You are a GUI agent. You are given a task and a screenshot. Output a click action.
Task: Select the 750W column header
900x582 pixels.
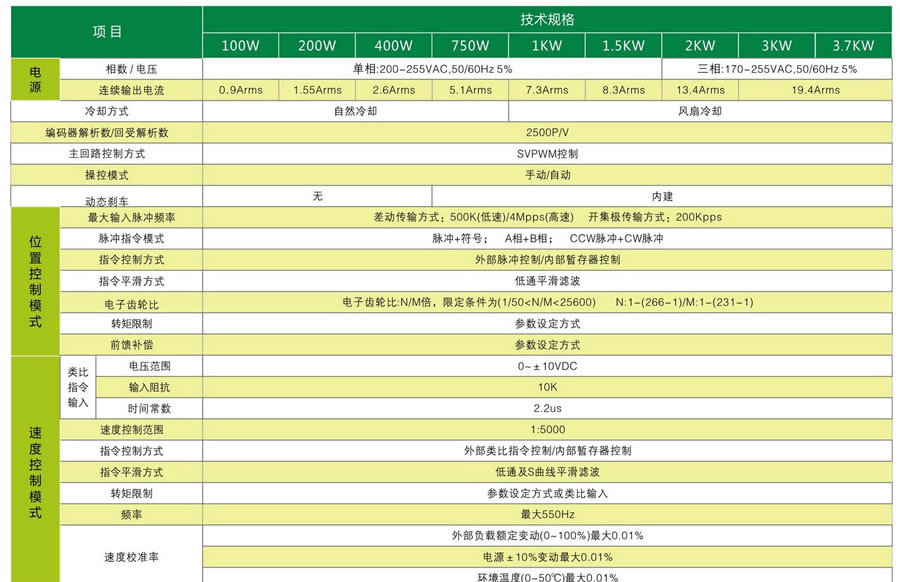(470, 45)
